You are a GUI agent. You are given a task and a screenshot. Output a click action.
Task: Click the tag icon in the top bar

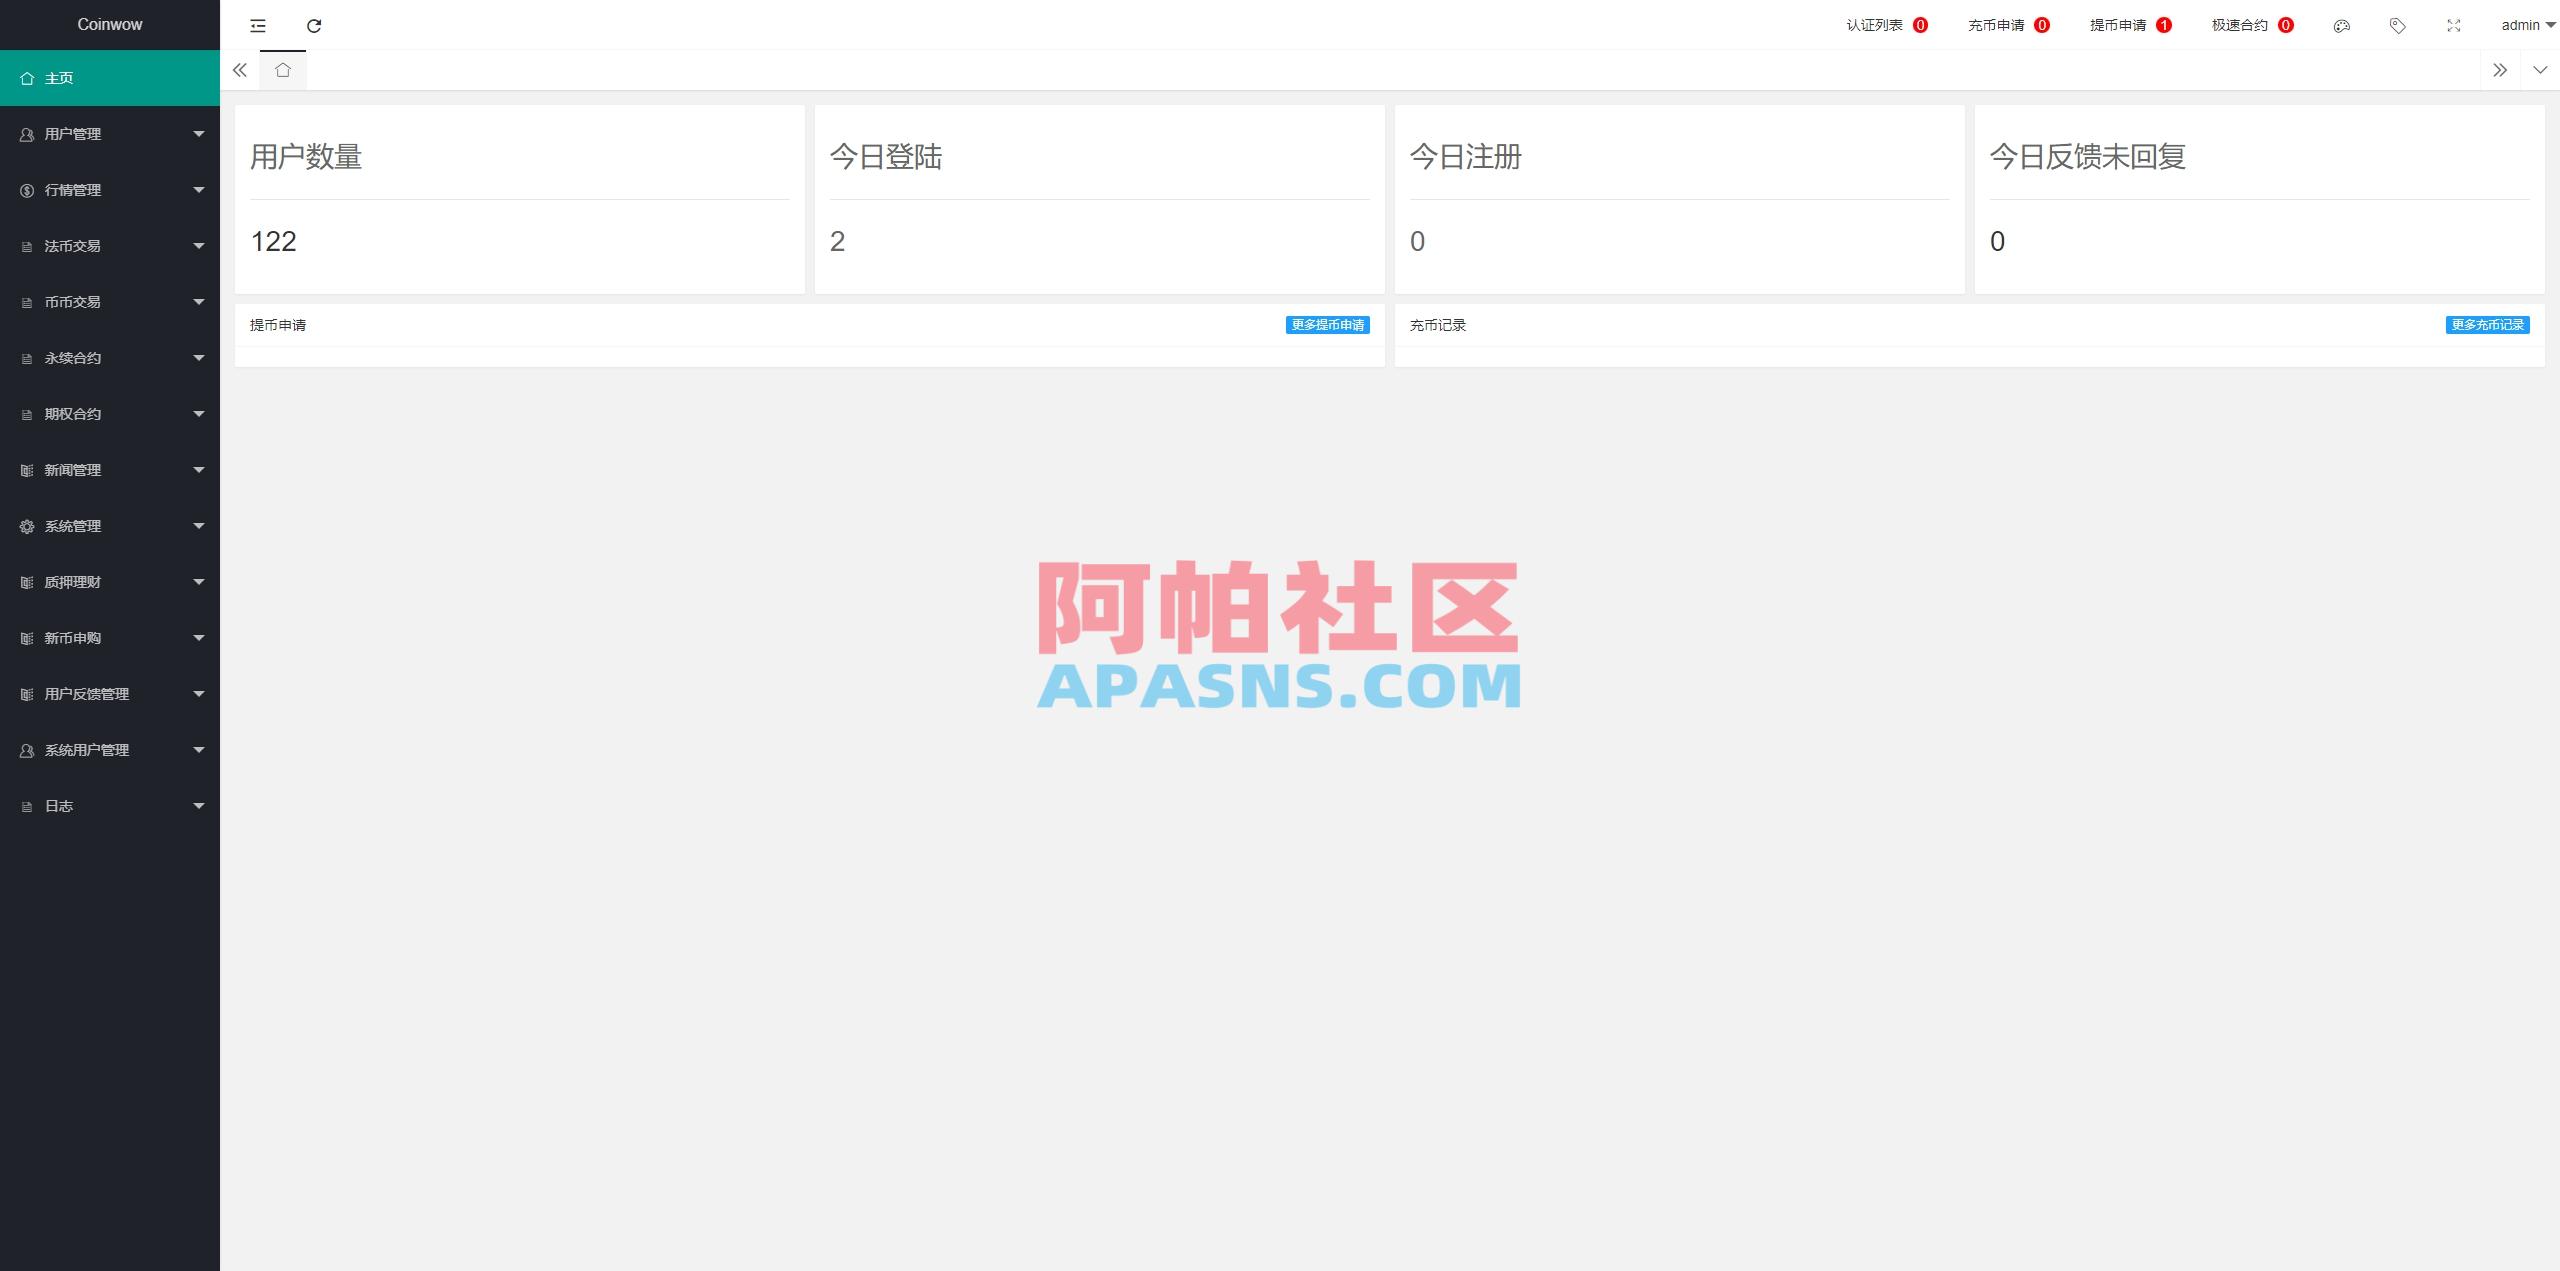(x=2397, y=25)
